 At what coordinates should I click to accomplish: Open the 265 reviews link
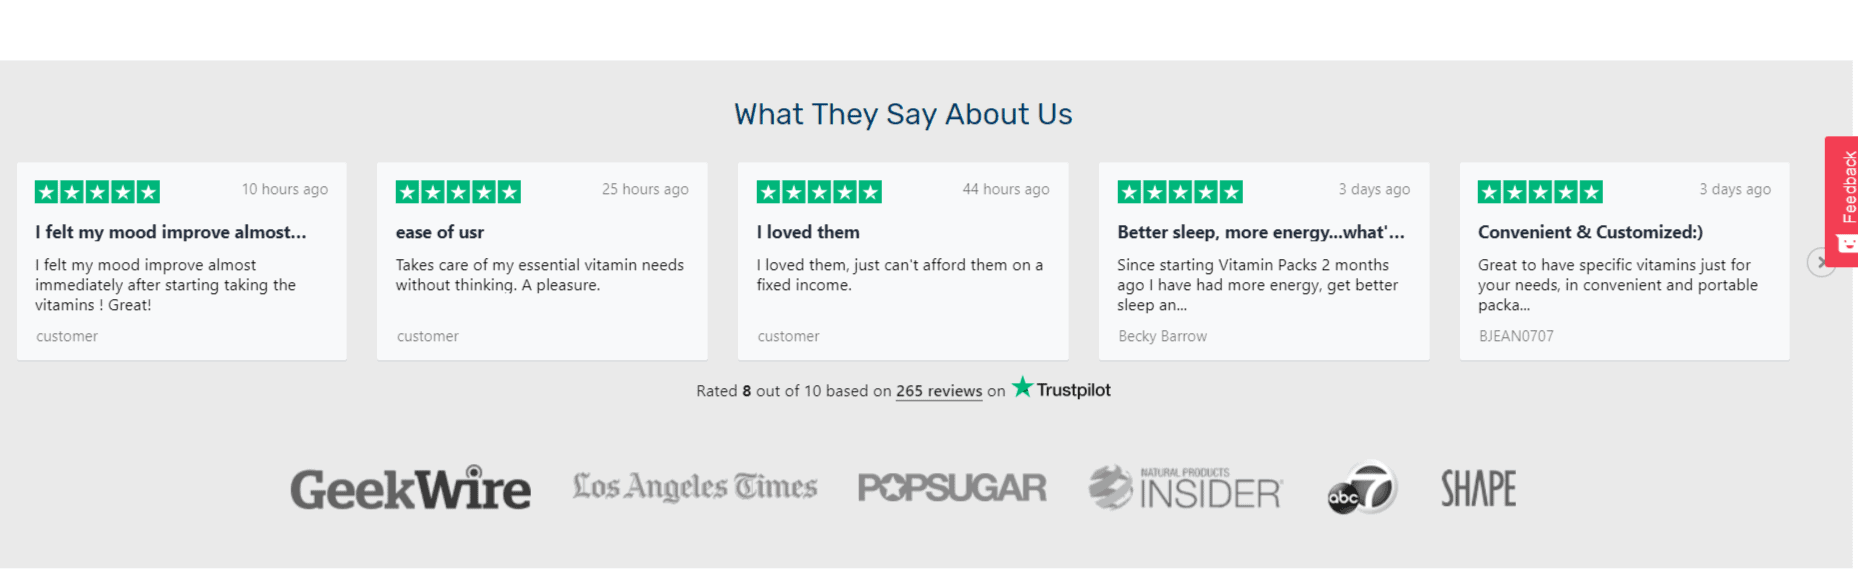pos(939,391)
